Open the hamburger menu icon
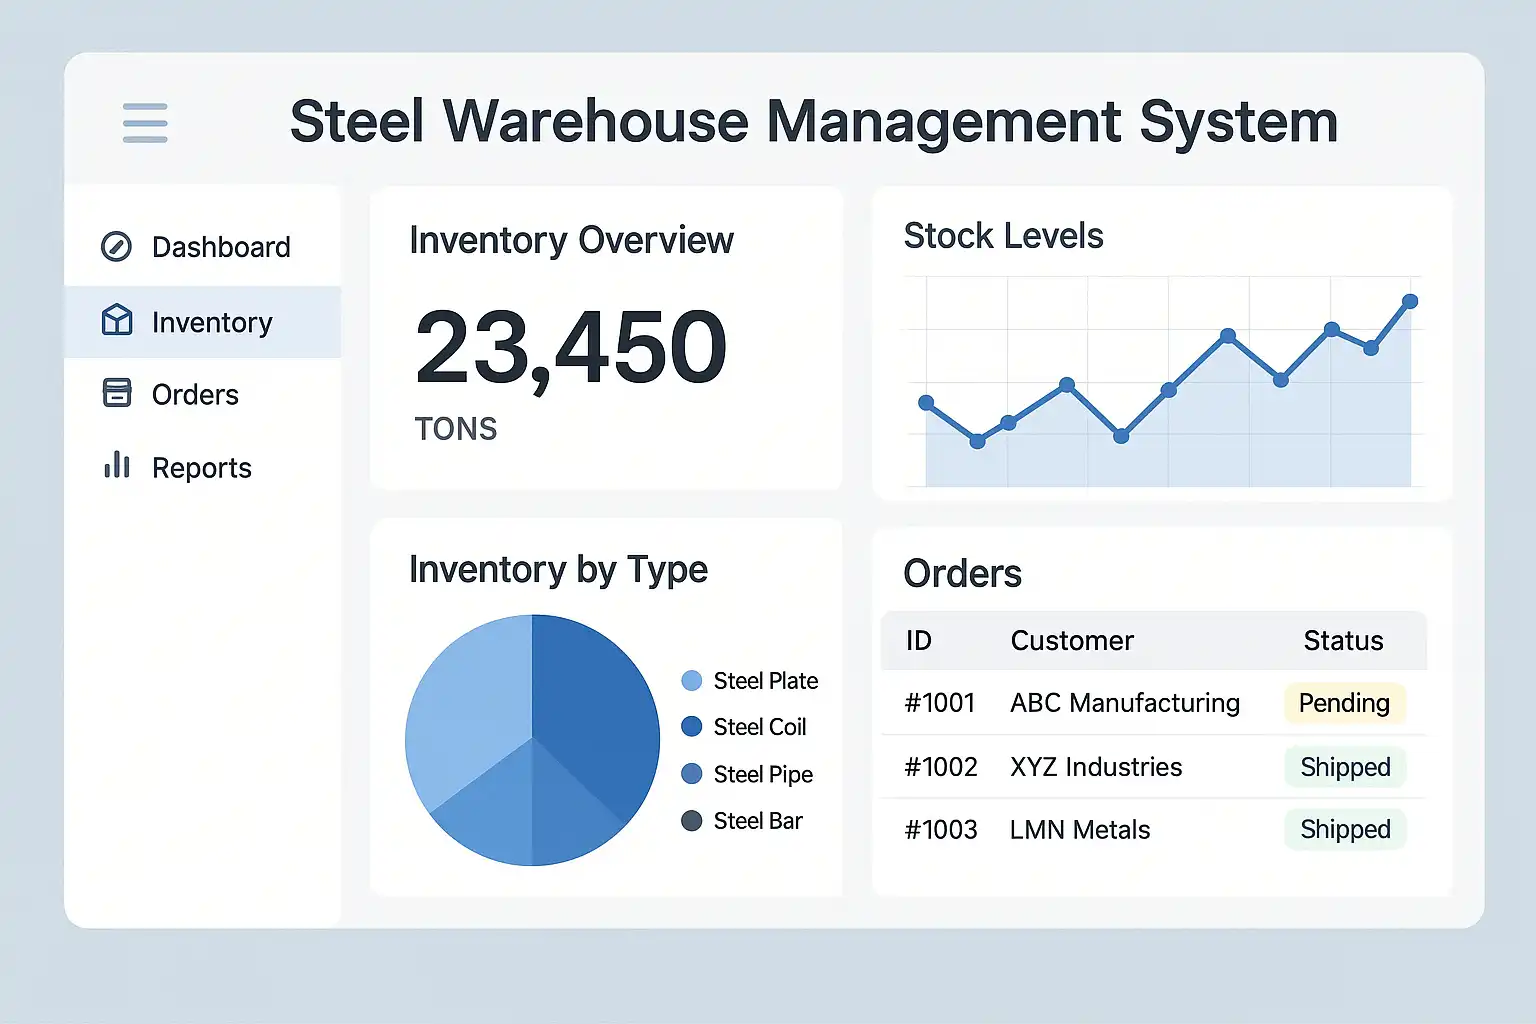 click(145, 123)
